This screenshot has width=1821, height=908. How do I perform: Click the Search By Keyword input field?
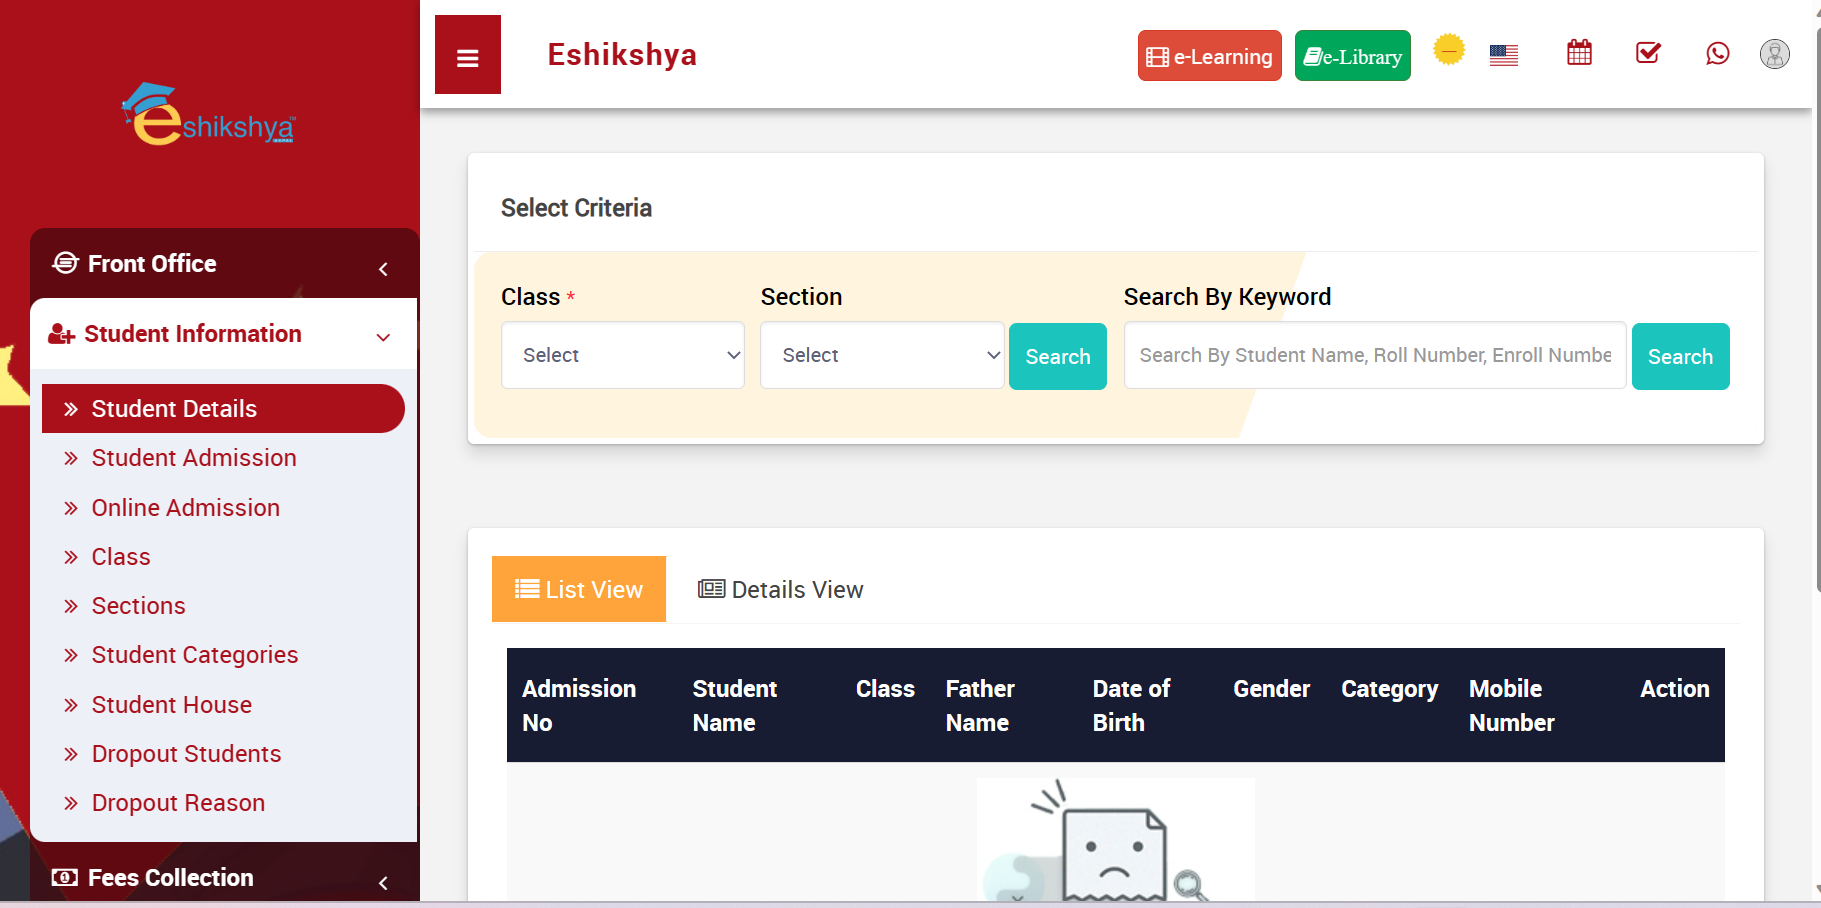pos(1374,355)
